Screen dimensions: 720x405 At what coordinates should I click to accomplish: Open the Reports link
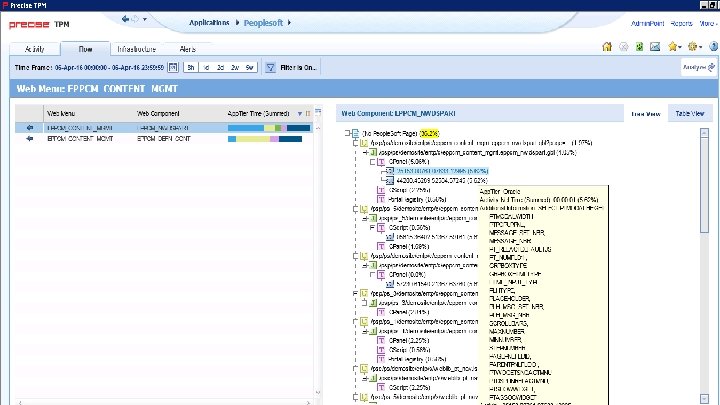pos(681,23)
